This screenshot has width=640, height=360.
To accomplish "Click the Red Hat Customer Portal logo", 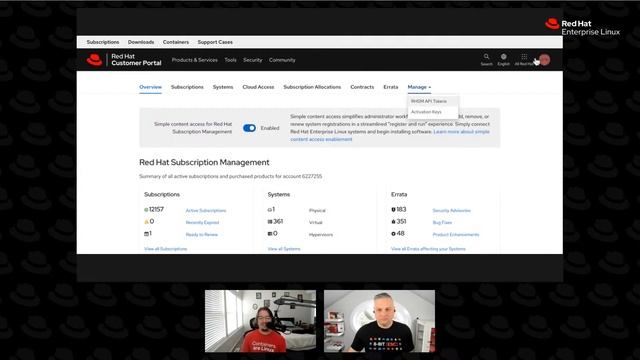I will [124, 60].
